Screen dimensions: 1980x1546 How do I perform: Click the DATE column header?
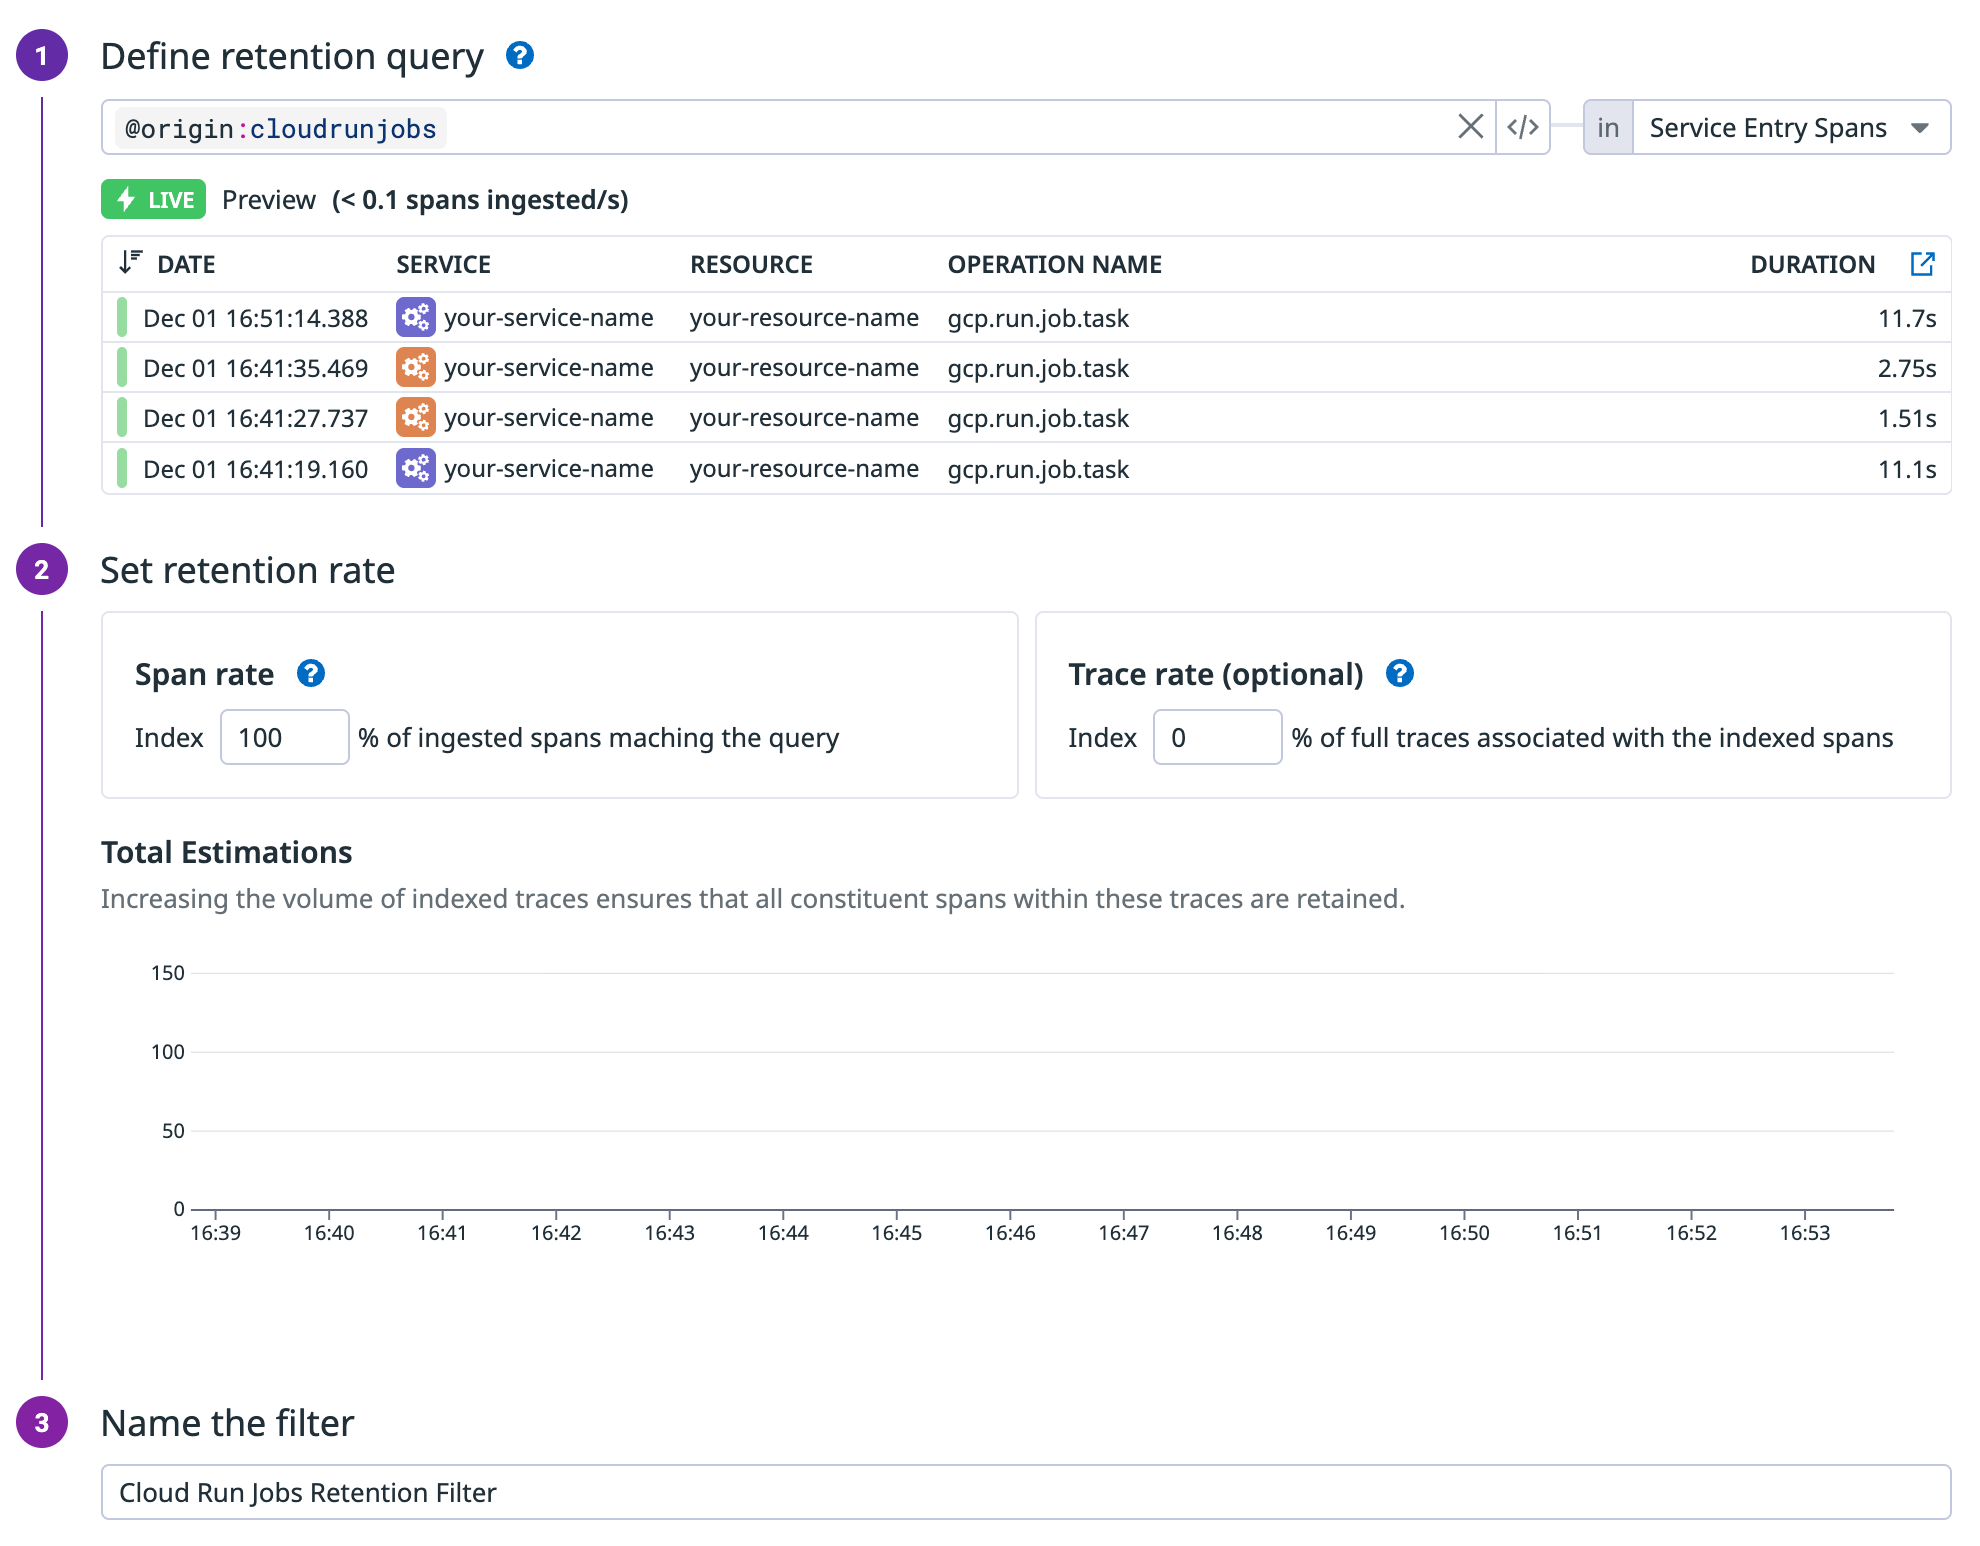pyautogui.click(x=186, y=263)
